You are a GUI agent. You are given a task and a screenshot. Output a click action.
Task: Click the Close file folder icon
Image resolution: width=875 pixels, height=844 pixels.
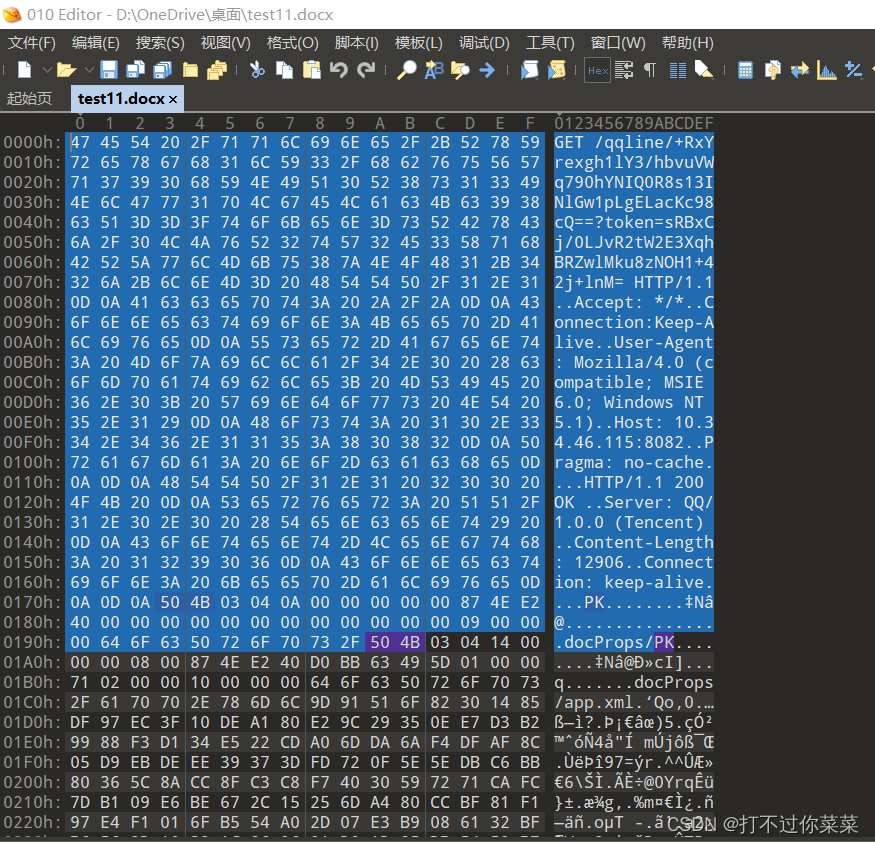click(x=190, y=70)
